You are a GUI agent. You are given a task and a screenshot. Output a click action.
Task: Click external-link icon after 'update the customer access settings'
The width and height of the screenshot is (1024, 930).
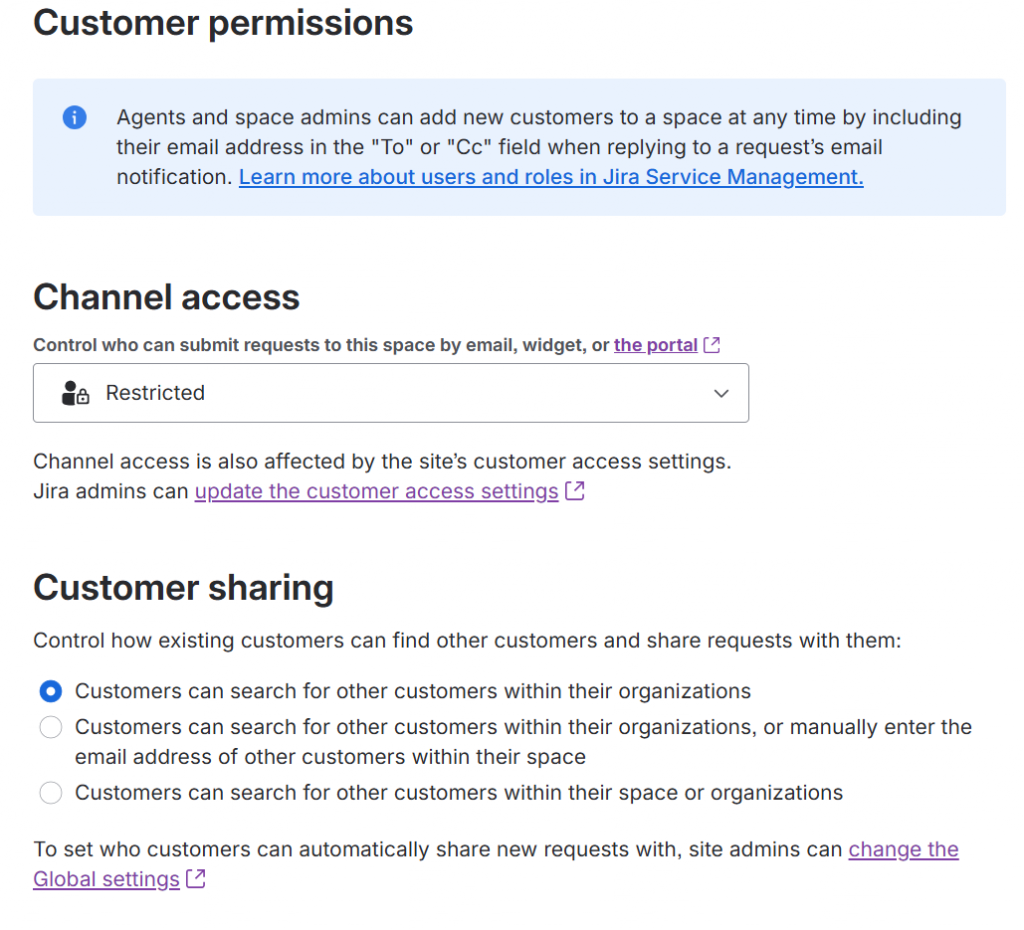pos(575,492)
